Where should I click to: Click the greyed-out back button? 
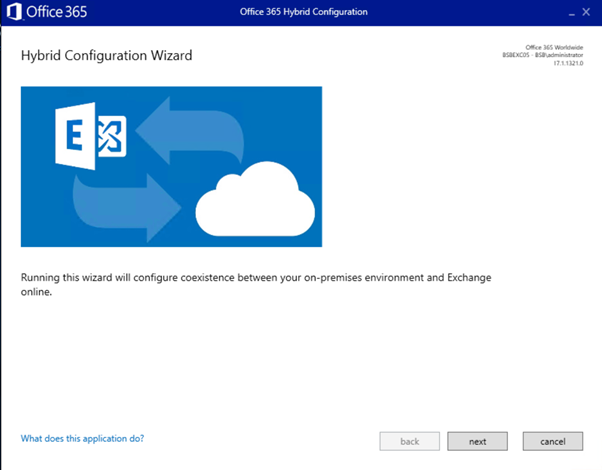tap(409, 441)
